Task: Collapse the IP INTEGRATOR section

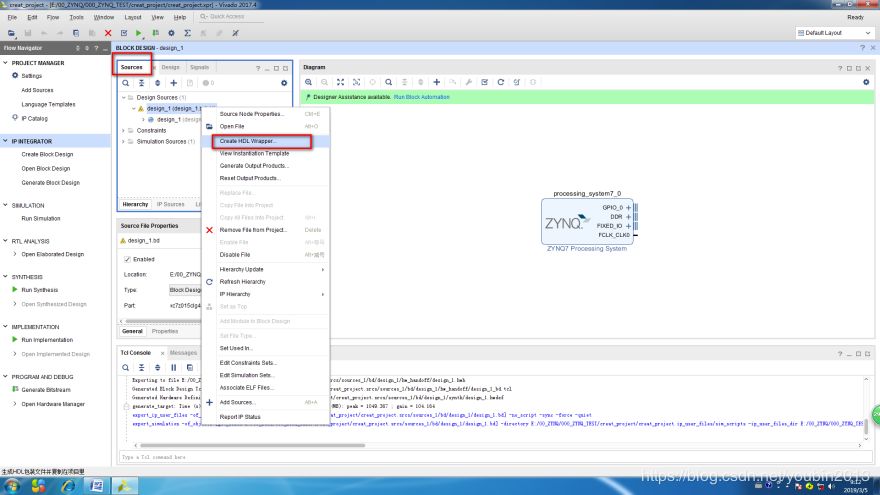Action: (6, 141)
